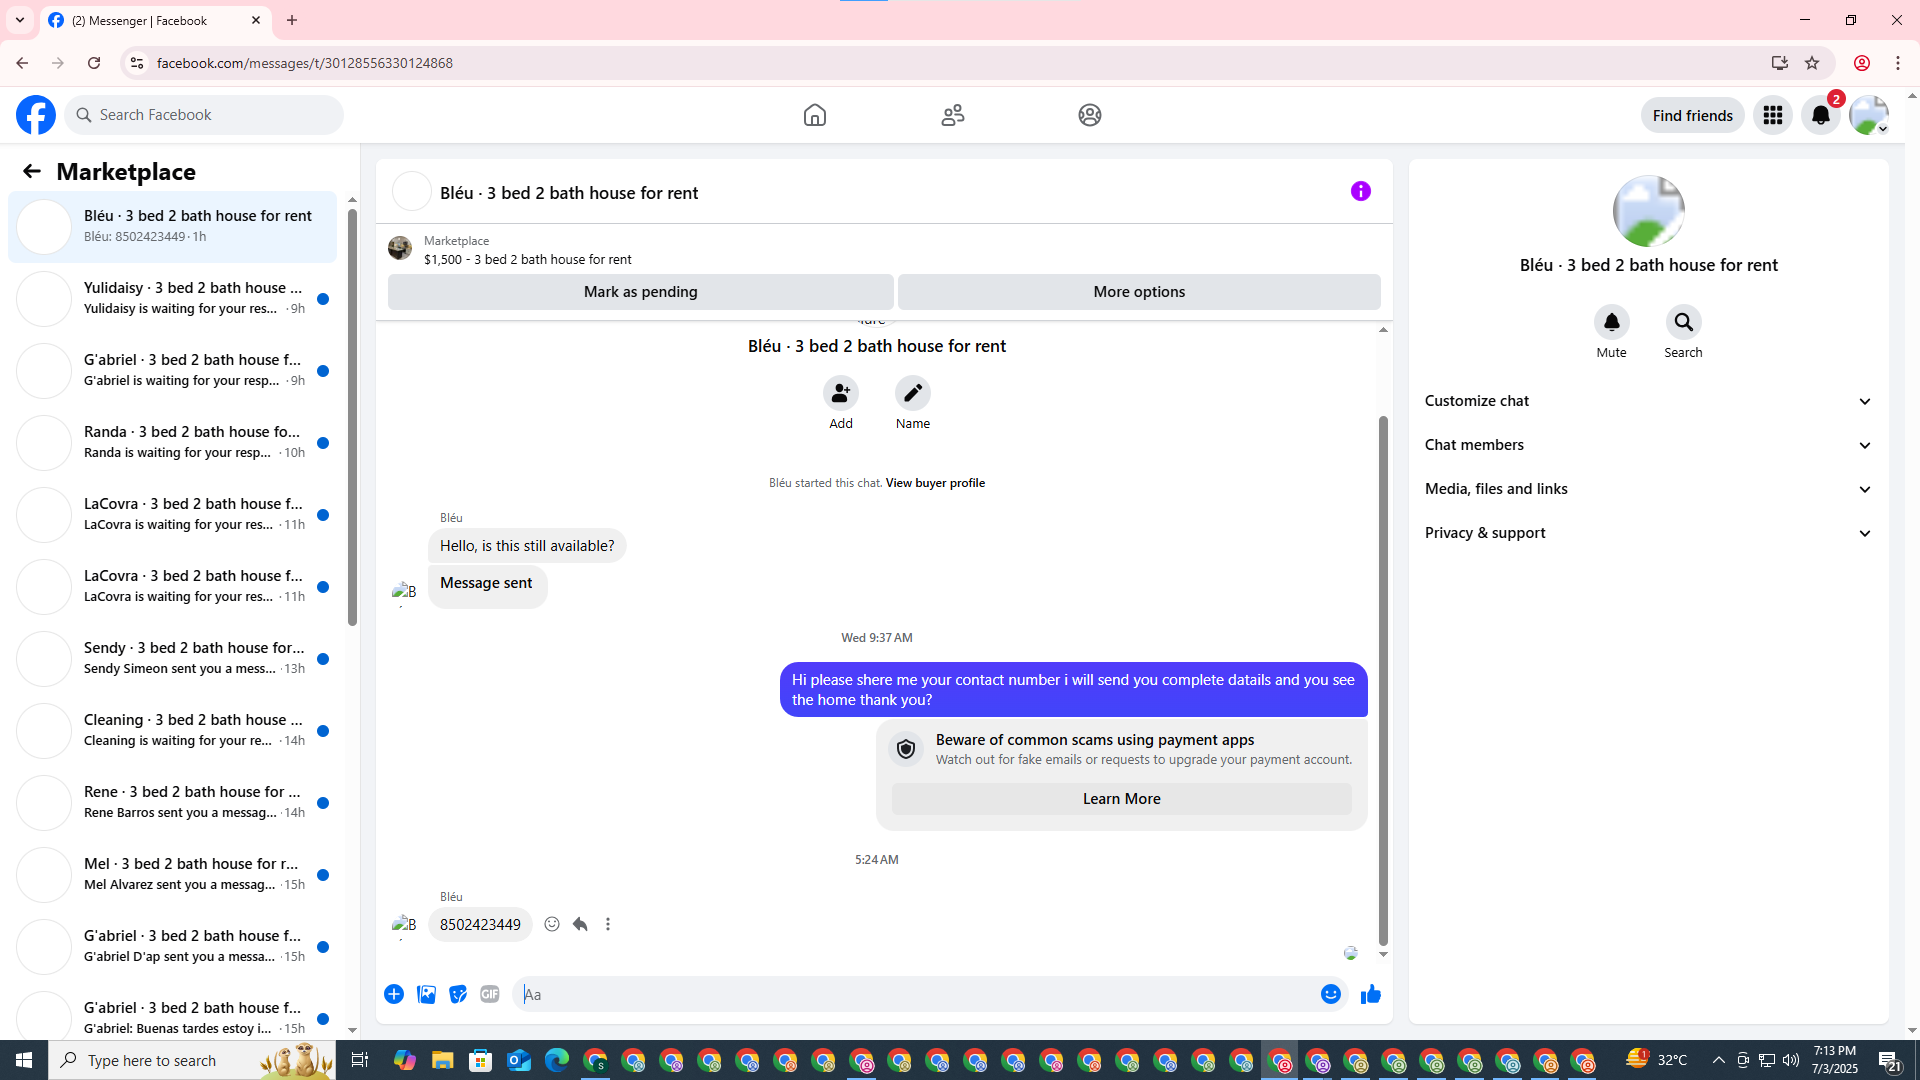
Task: Mark the listing as pending
Action: pyautogui.click(x=640, y=292)
